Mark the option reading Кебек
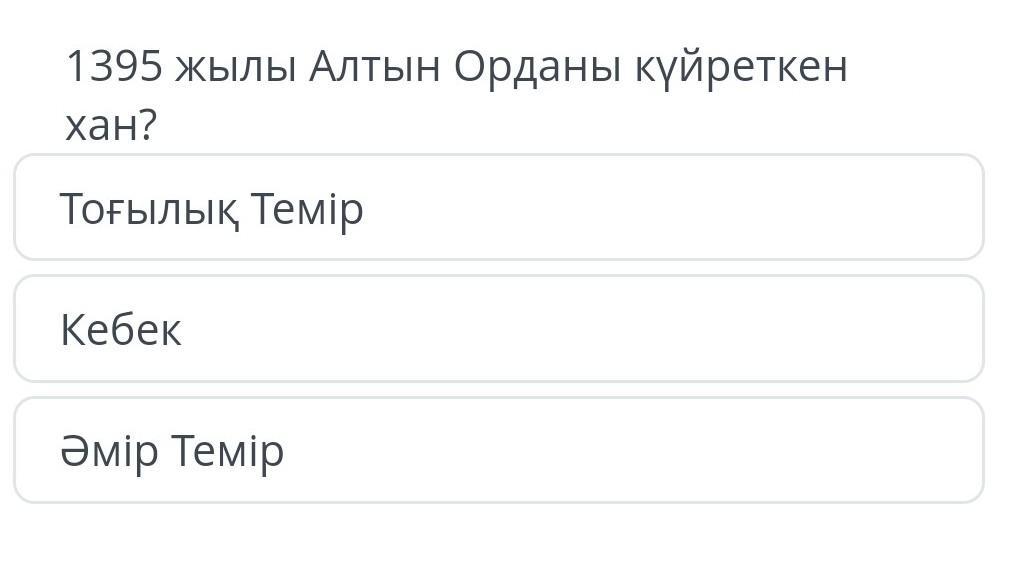 click(x=499, y=329)
